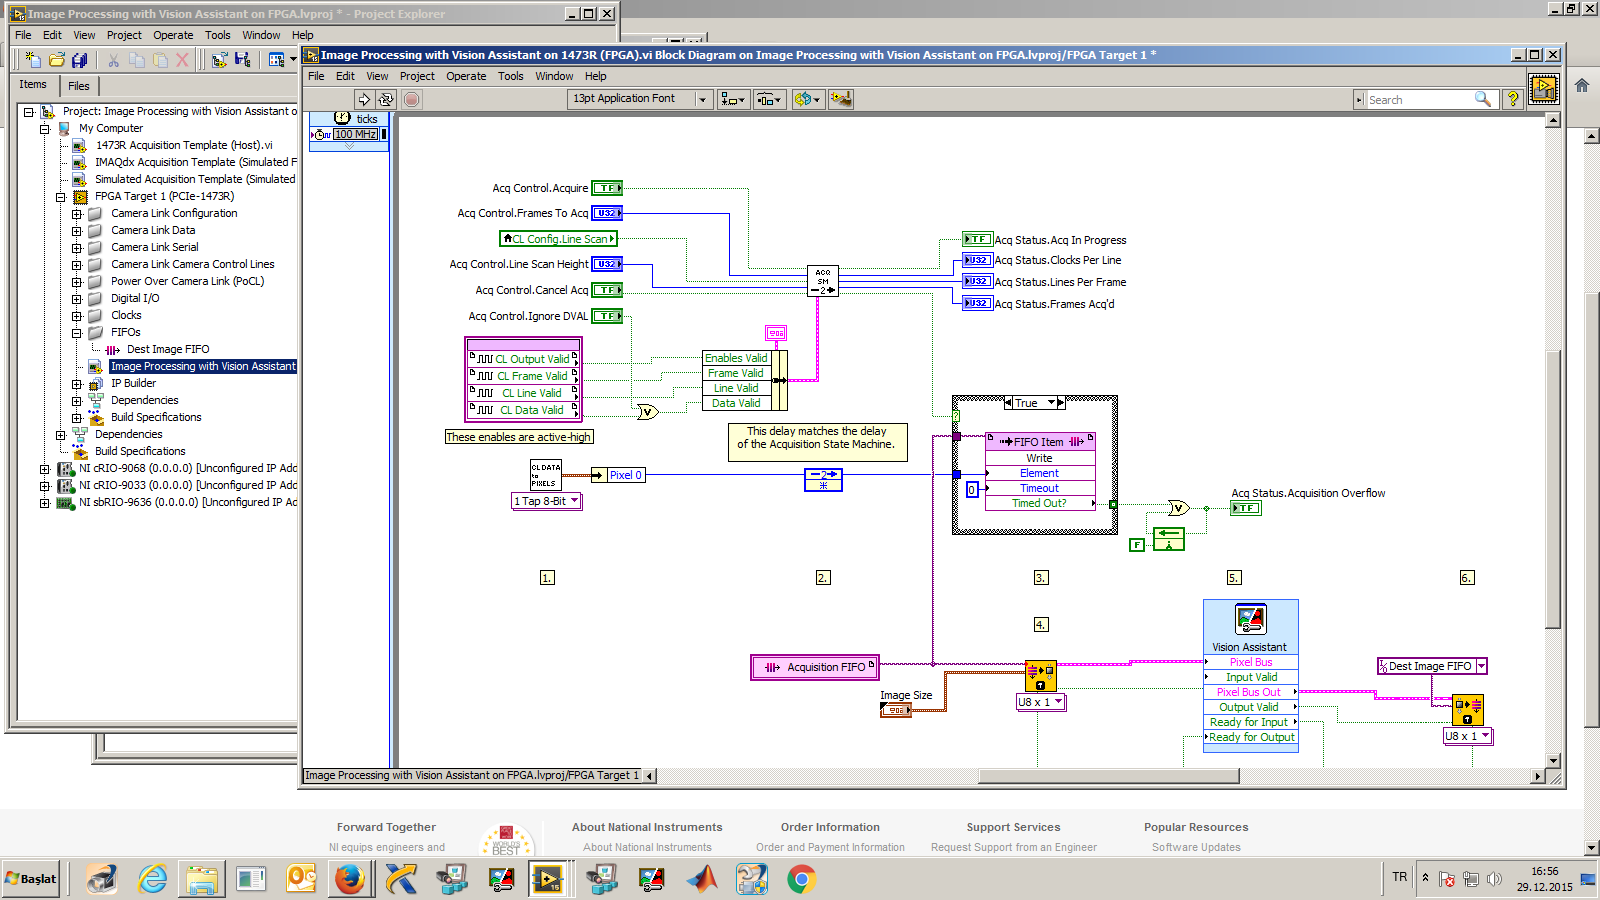Click the Abort Execution stop button
This screenshot has width=1600, height=900.
click(411, 99)
